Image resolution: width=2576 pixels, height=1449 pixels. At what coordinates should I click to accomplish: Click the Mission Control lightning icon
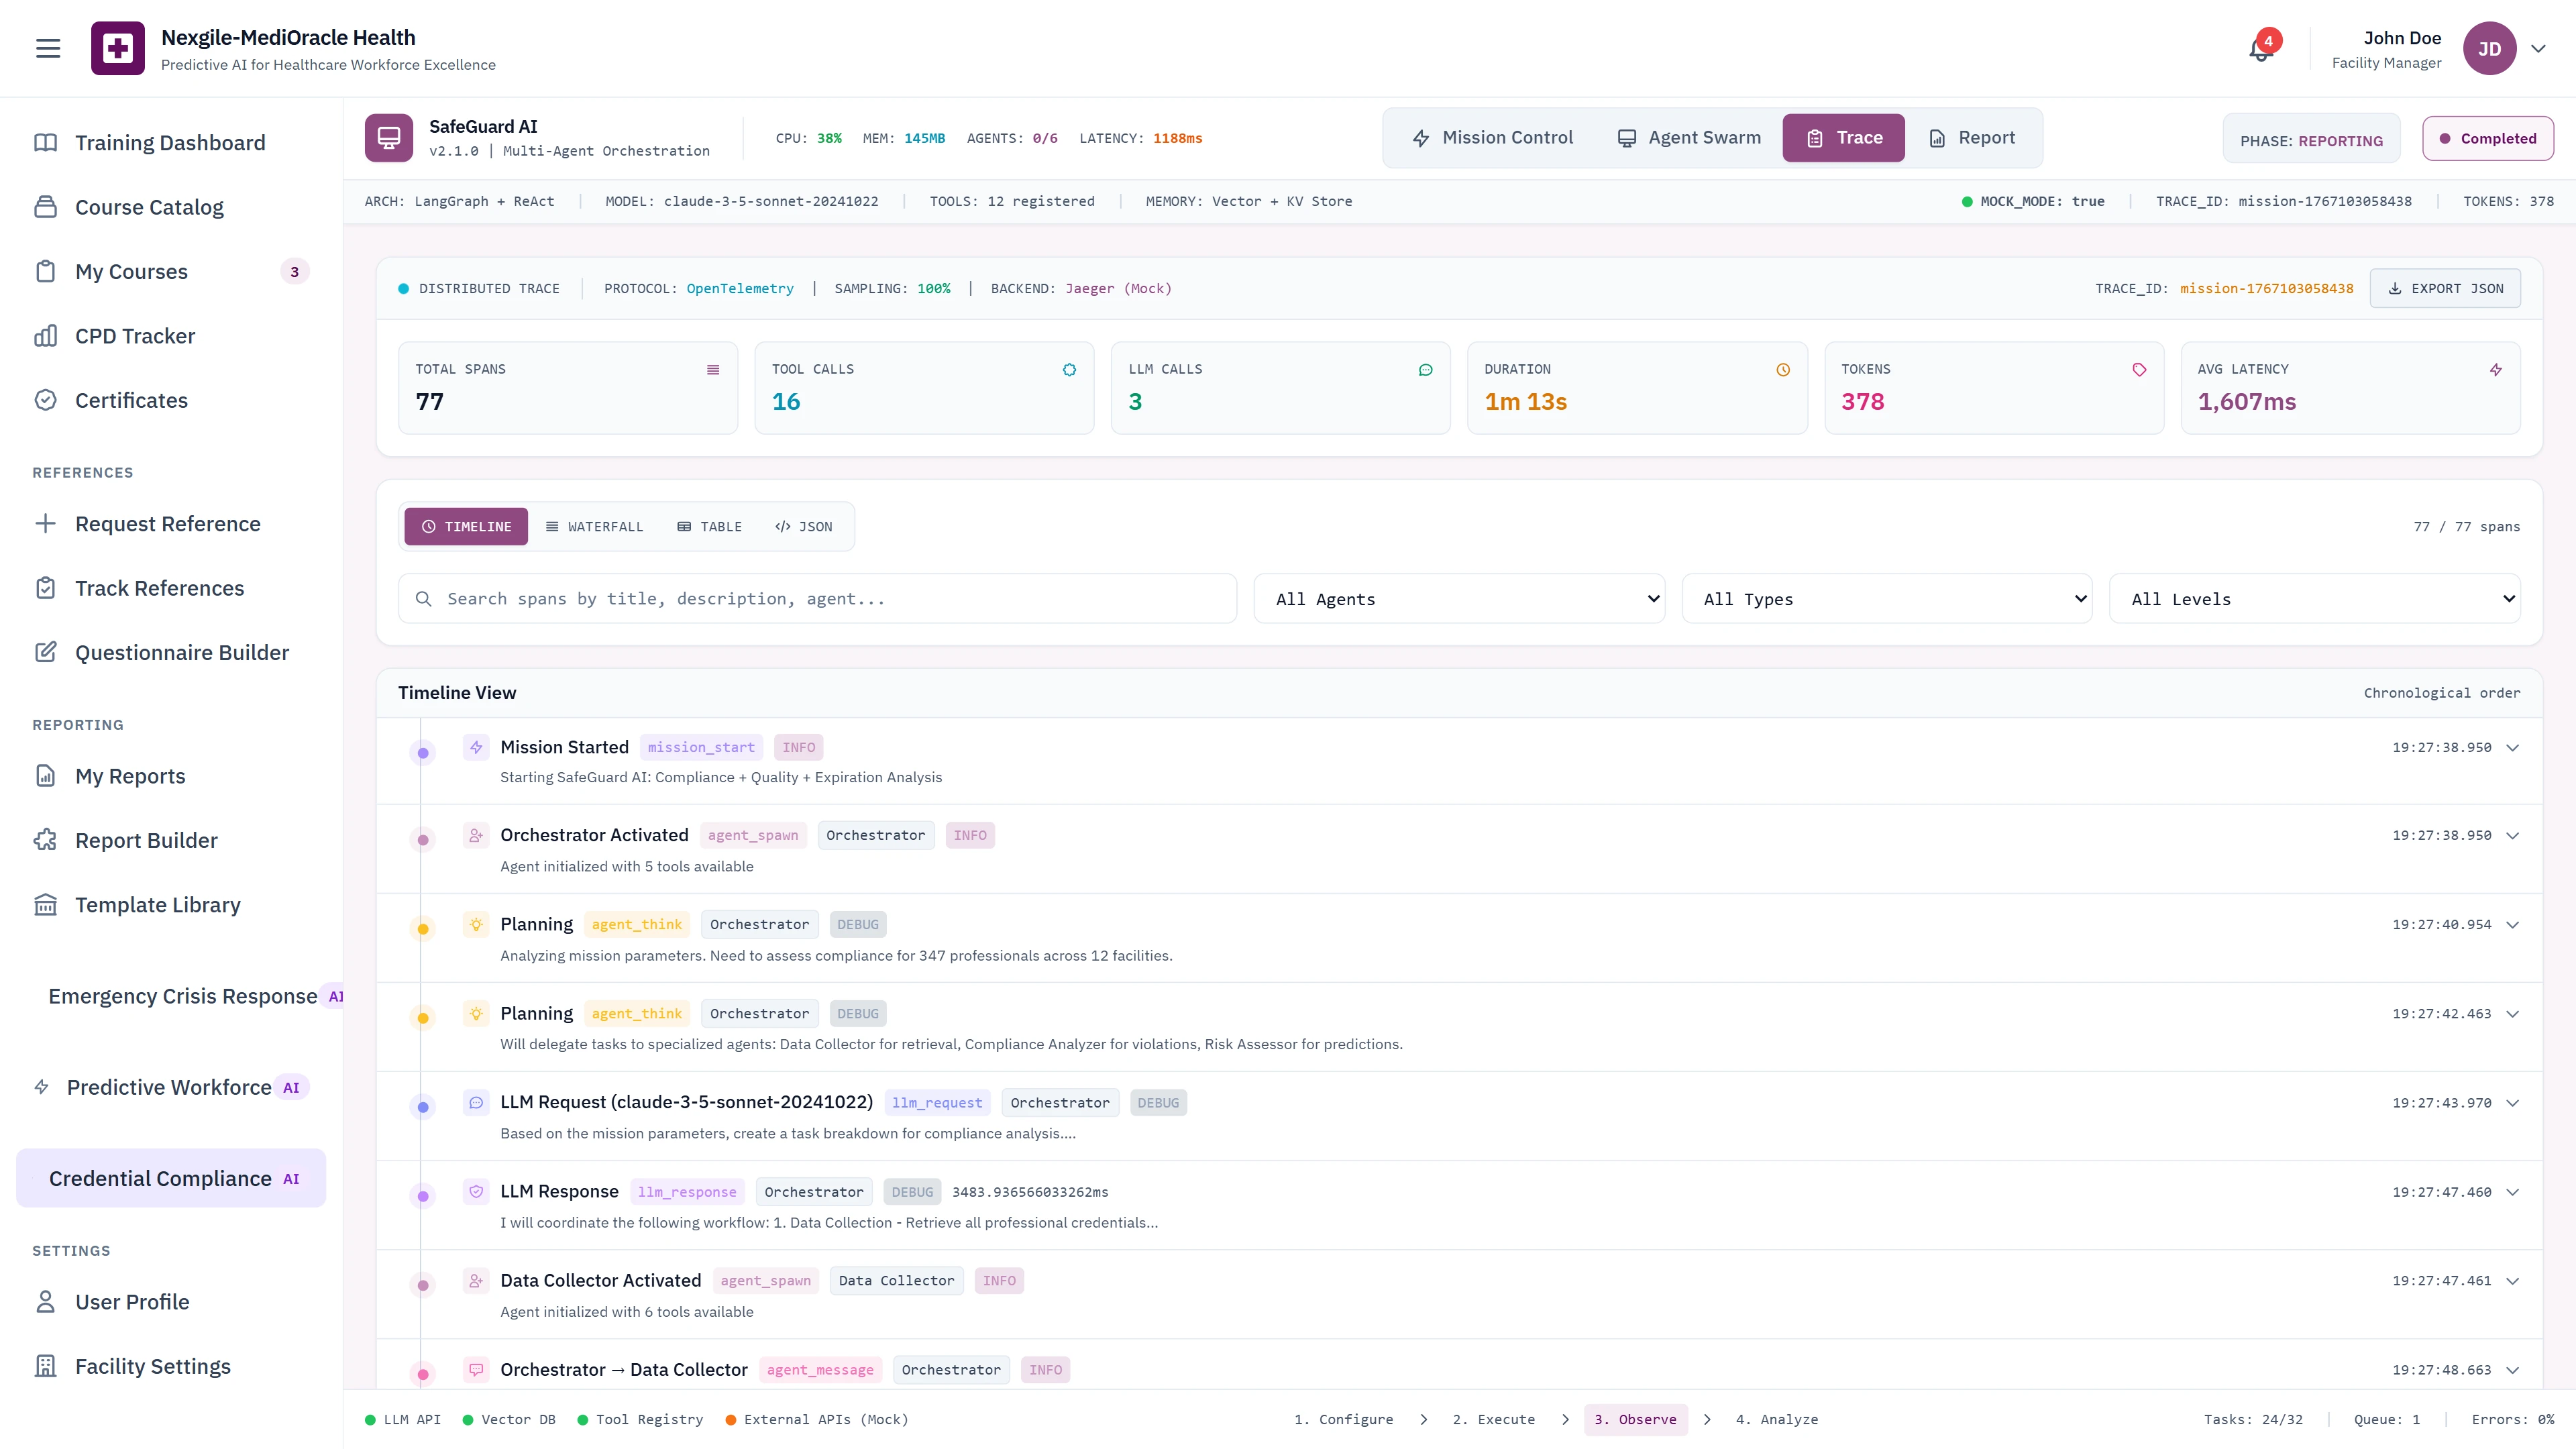point(1421,138)
